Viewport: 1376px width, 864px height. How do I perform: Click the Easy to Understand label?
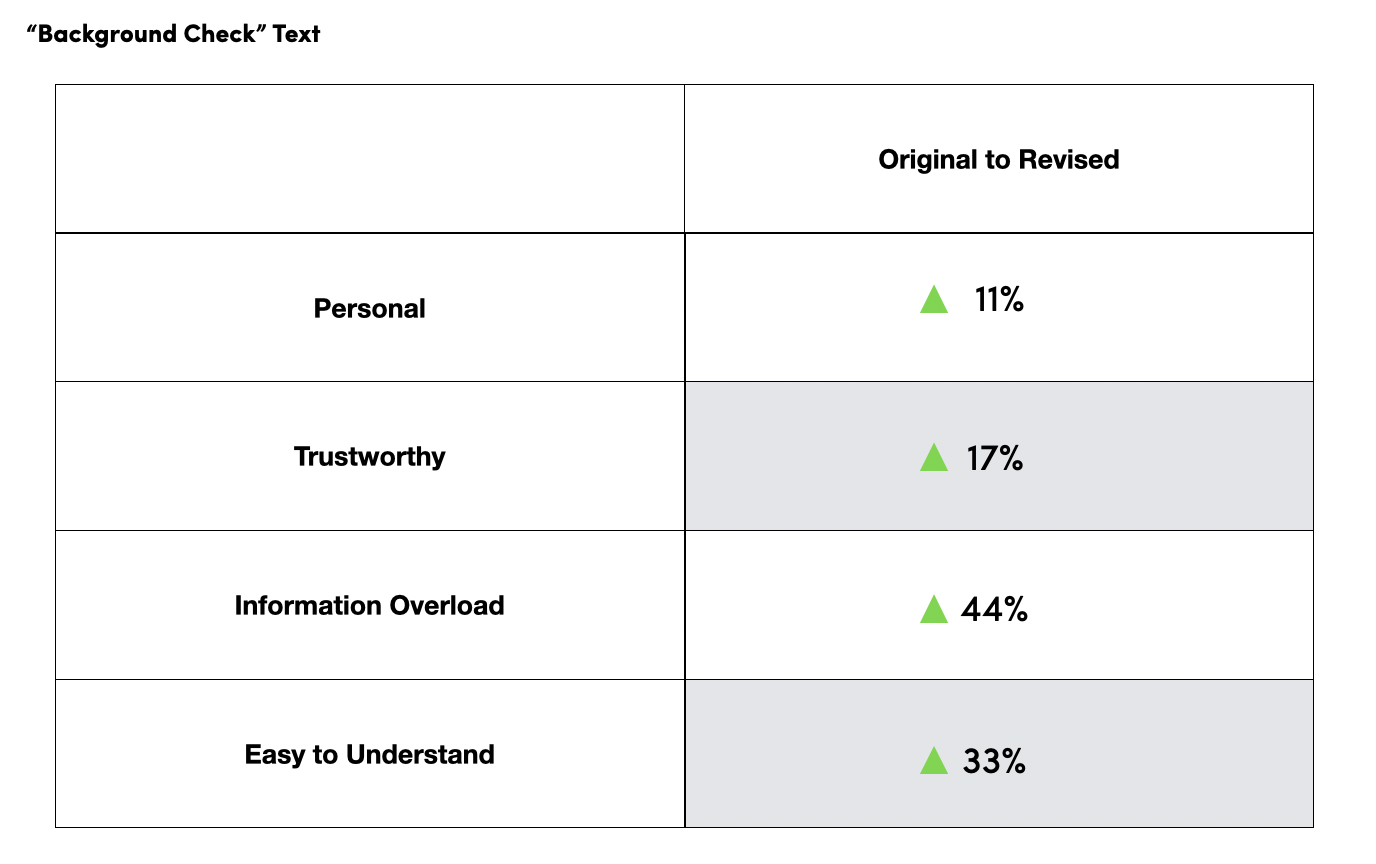[370, 754]
